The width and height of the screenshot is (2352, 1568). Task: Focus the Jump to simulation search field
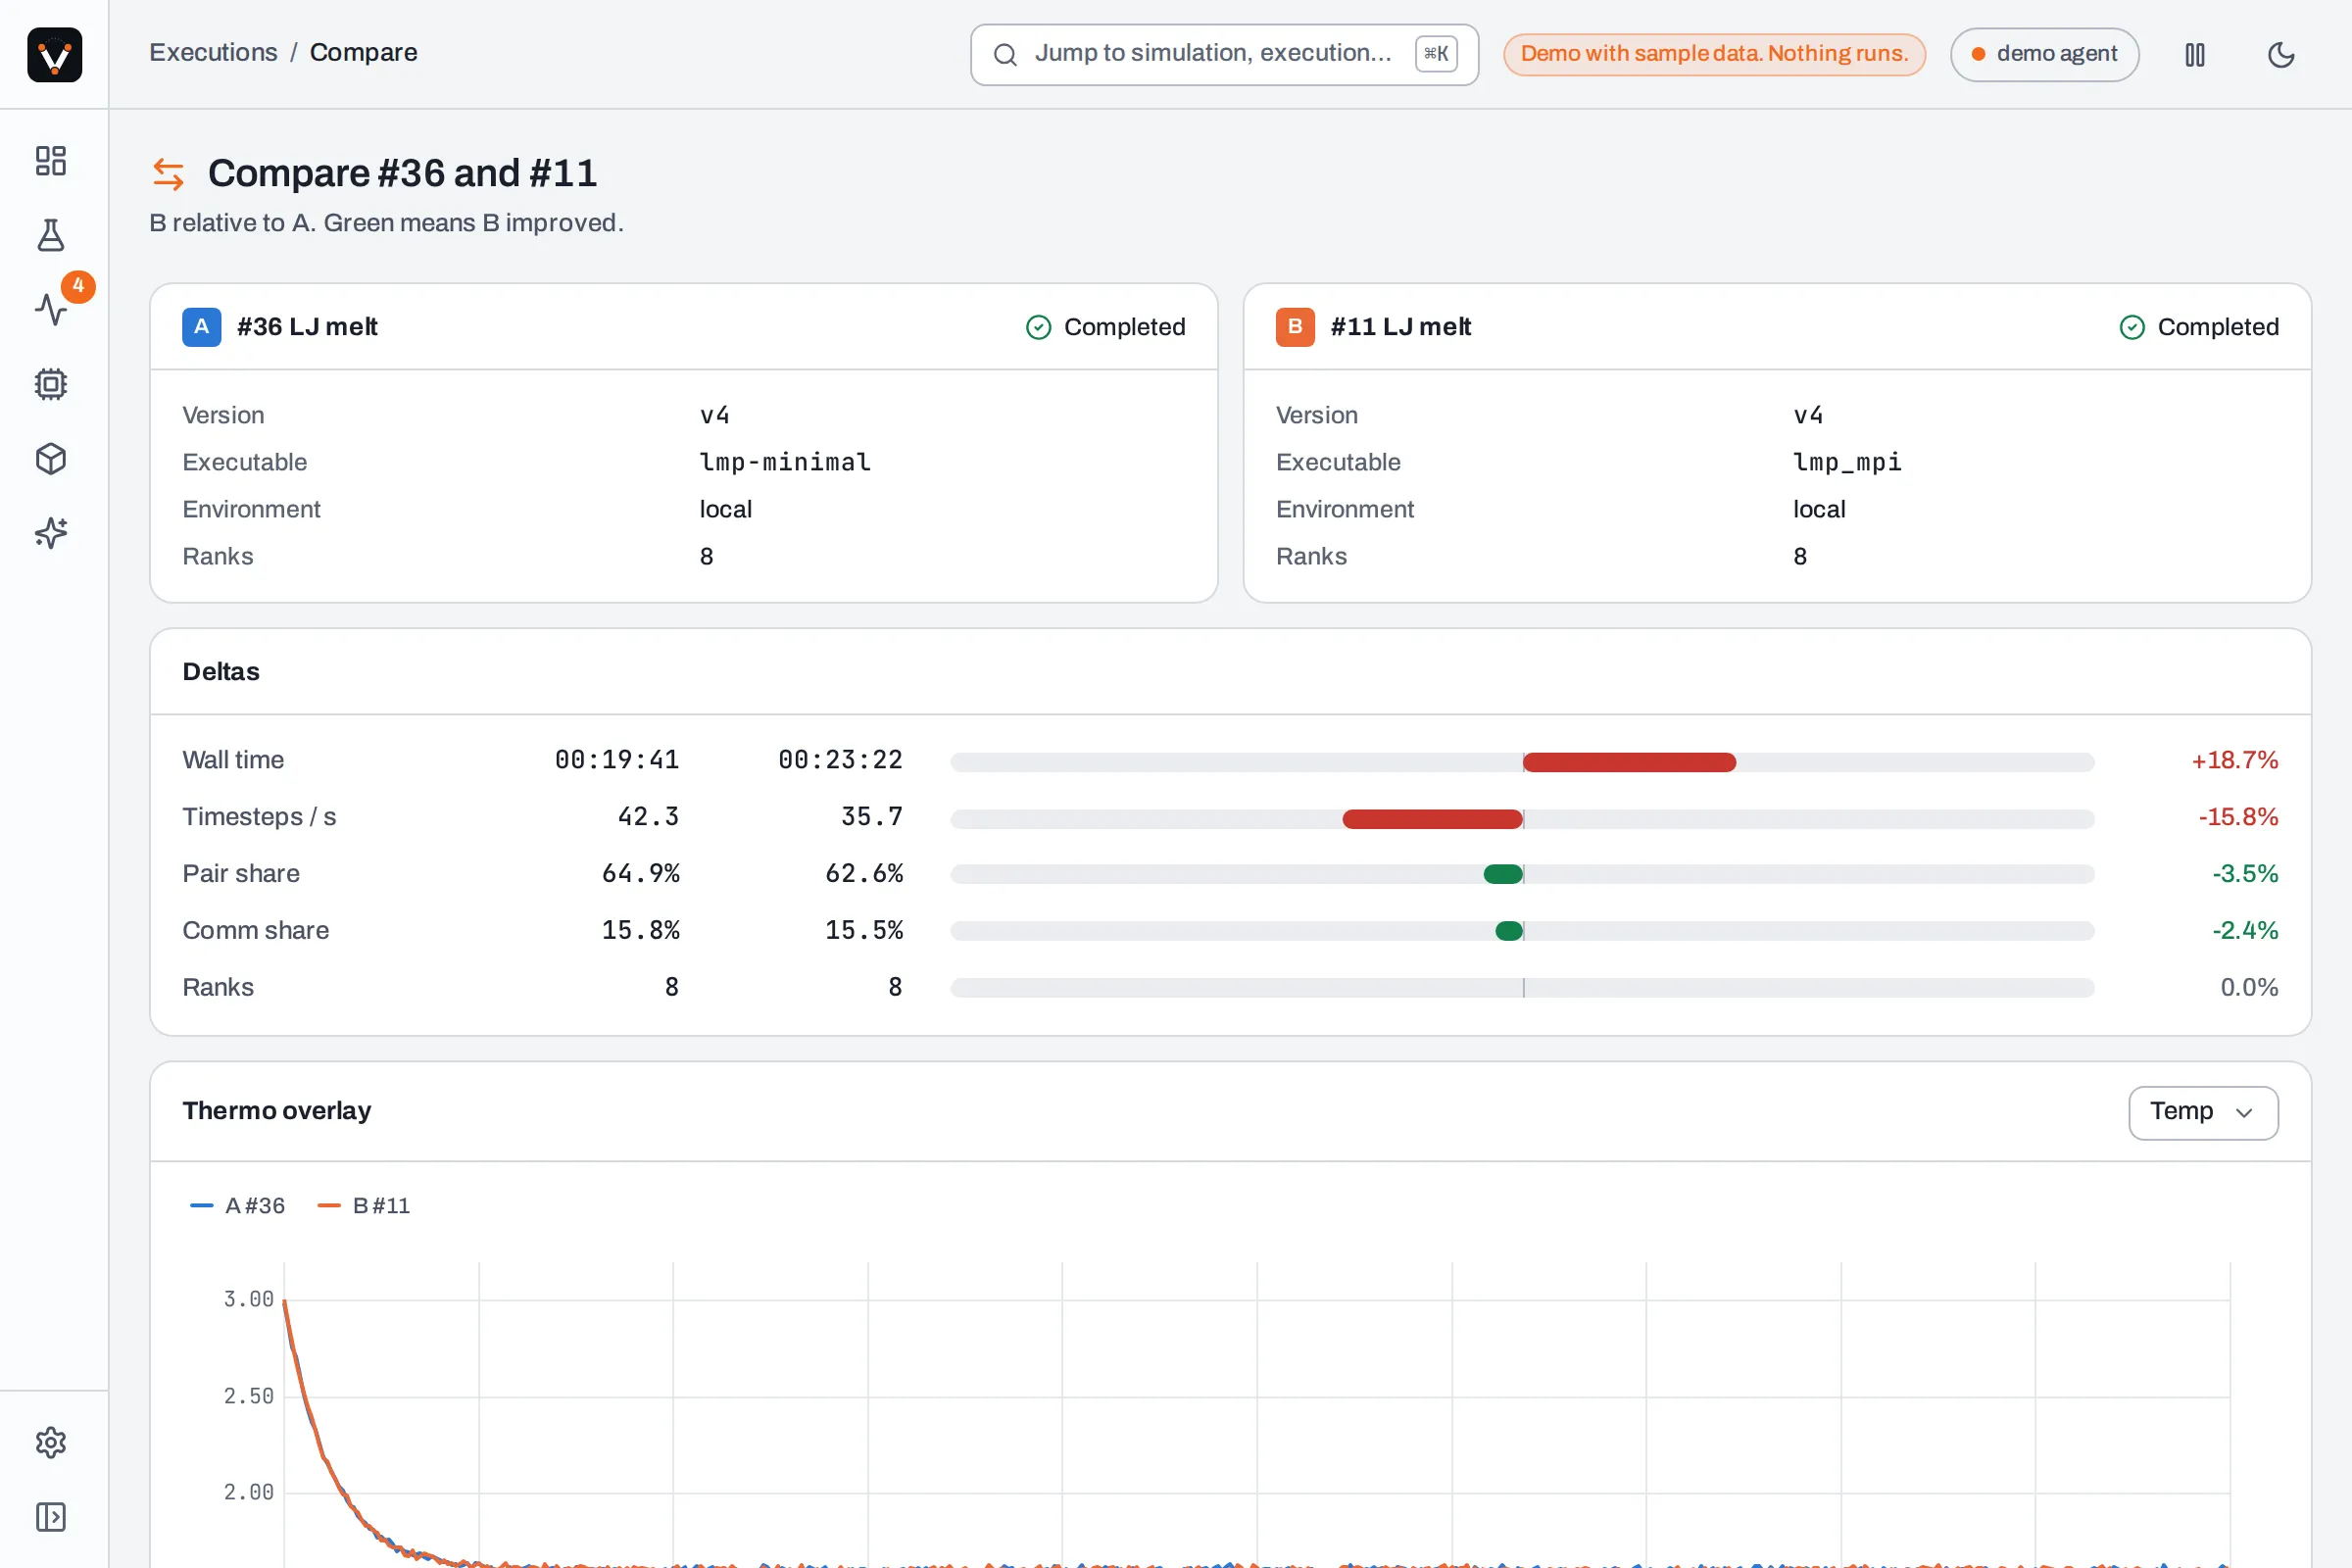point(1224,54)
